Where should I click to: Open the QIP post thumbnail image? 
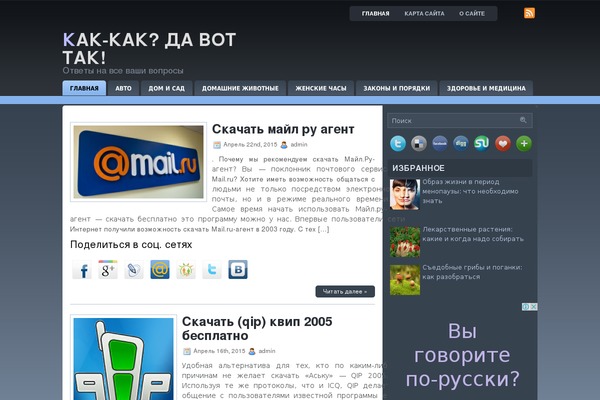(124, 358)
